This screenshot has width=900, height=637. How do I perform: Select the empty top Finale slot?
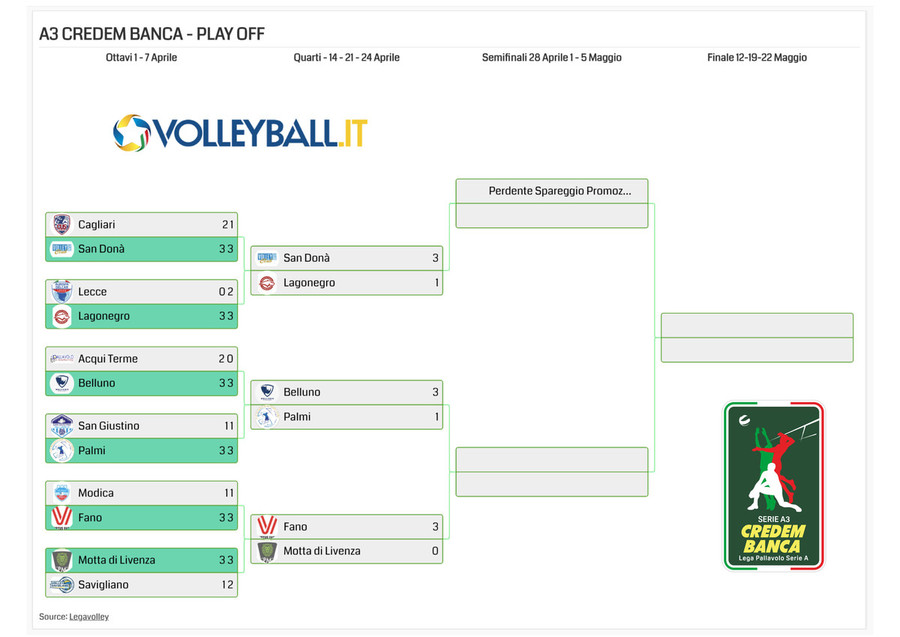757,325
